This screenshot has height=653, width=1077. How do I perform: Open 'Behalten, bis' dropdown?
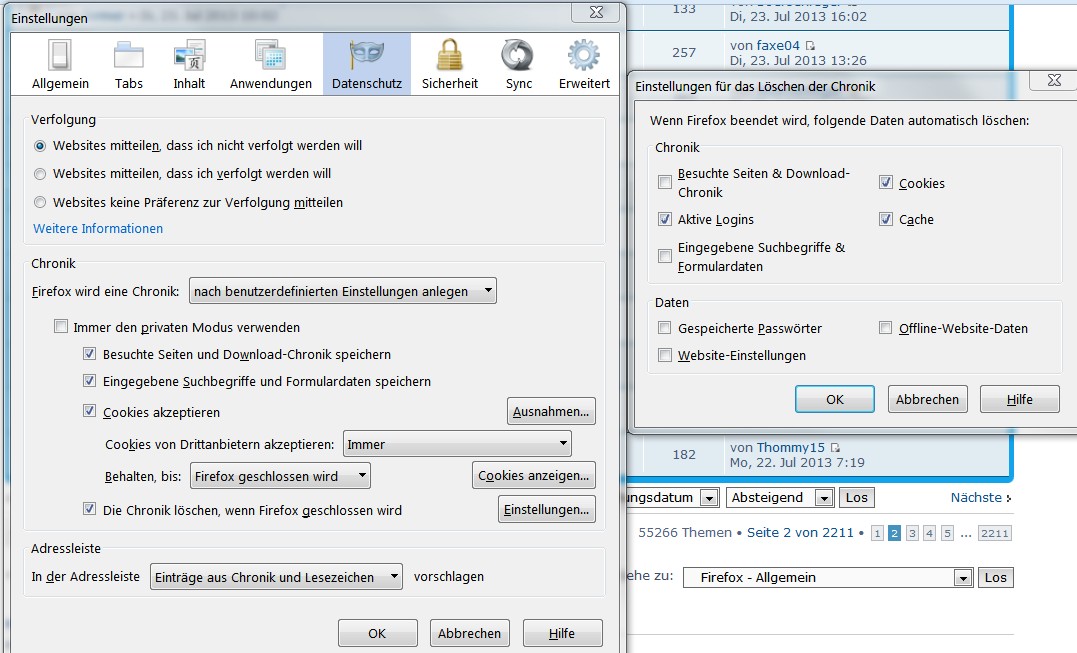(x=280, y=476)
